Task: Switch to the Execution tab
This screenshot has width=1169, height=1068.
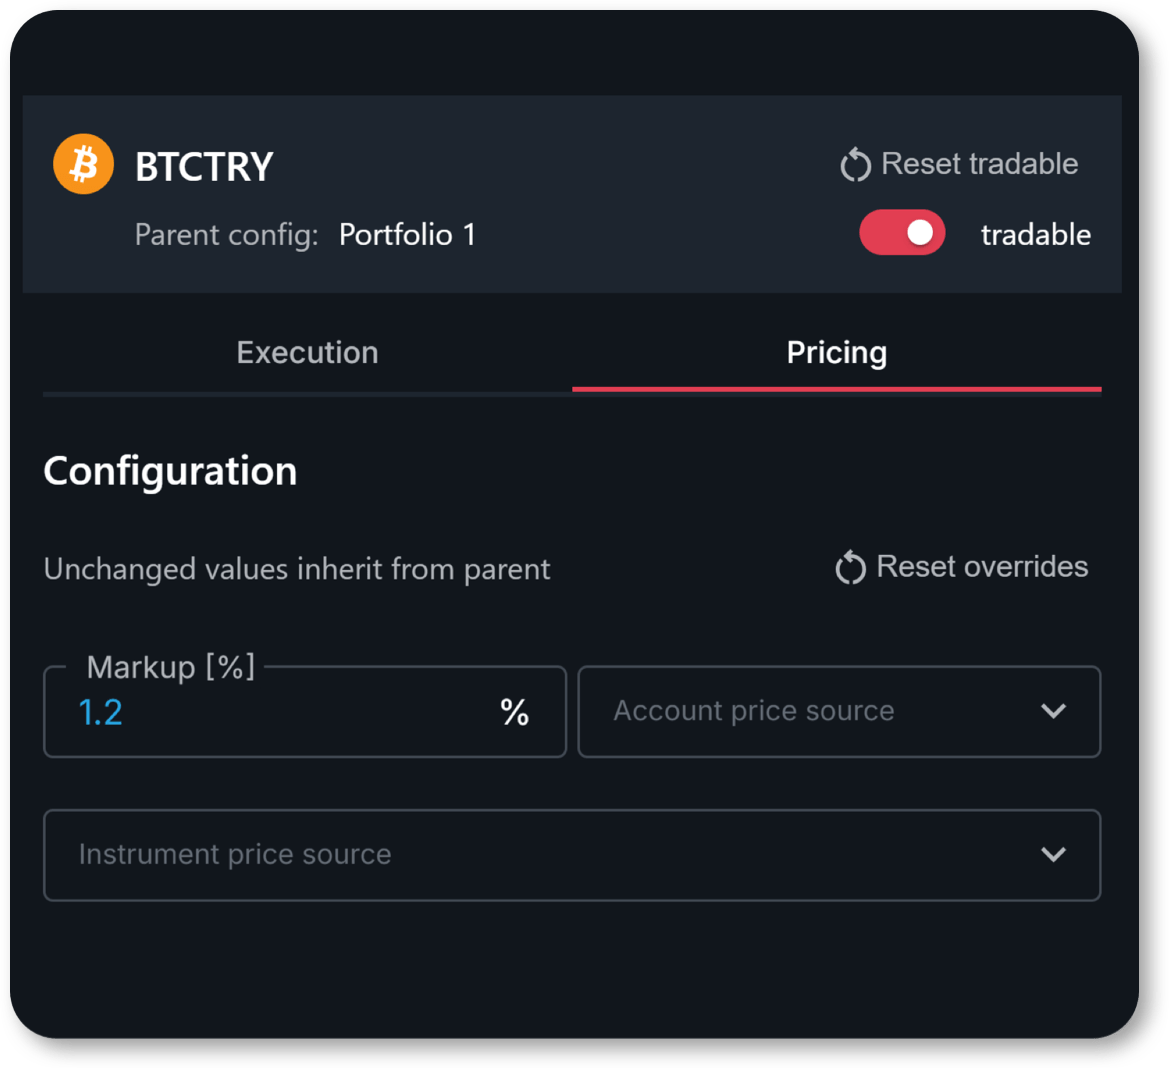Action: [x=307, y=353]
